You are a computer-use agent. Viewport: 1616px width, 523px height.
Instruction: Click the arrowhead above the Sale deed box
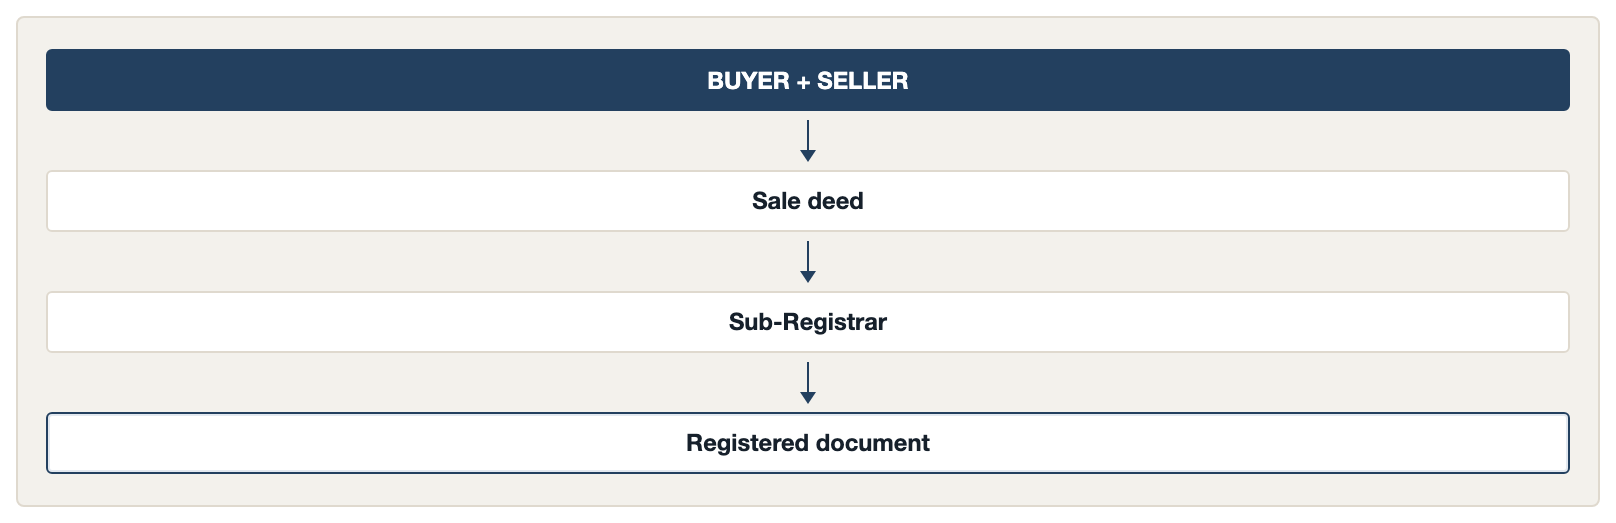pyautogui.click(x=808, y=156)
